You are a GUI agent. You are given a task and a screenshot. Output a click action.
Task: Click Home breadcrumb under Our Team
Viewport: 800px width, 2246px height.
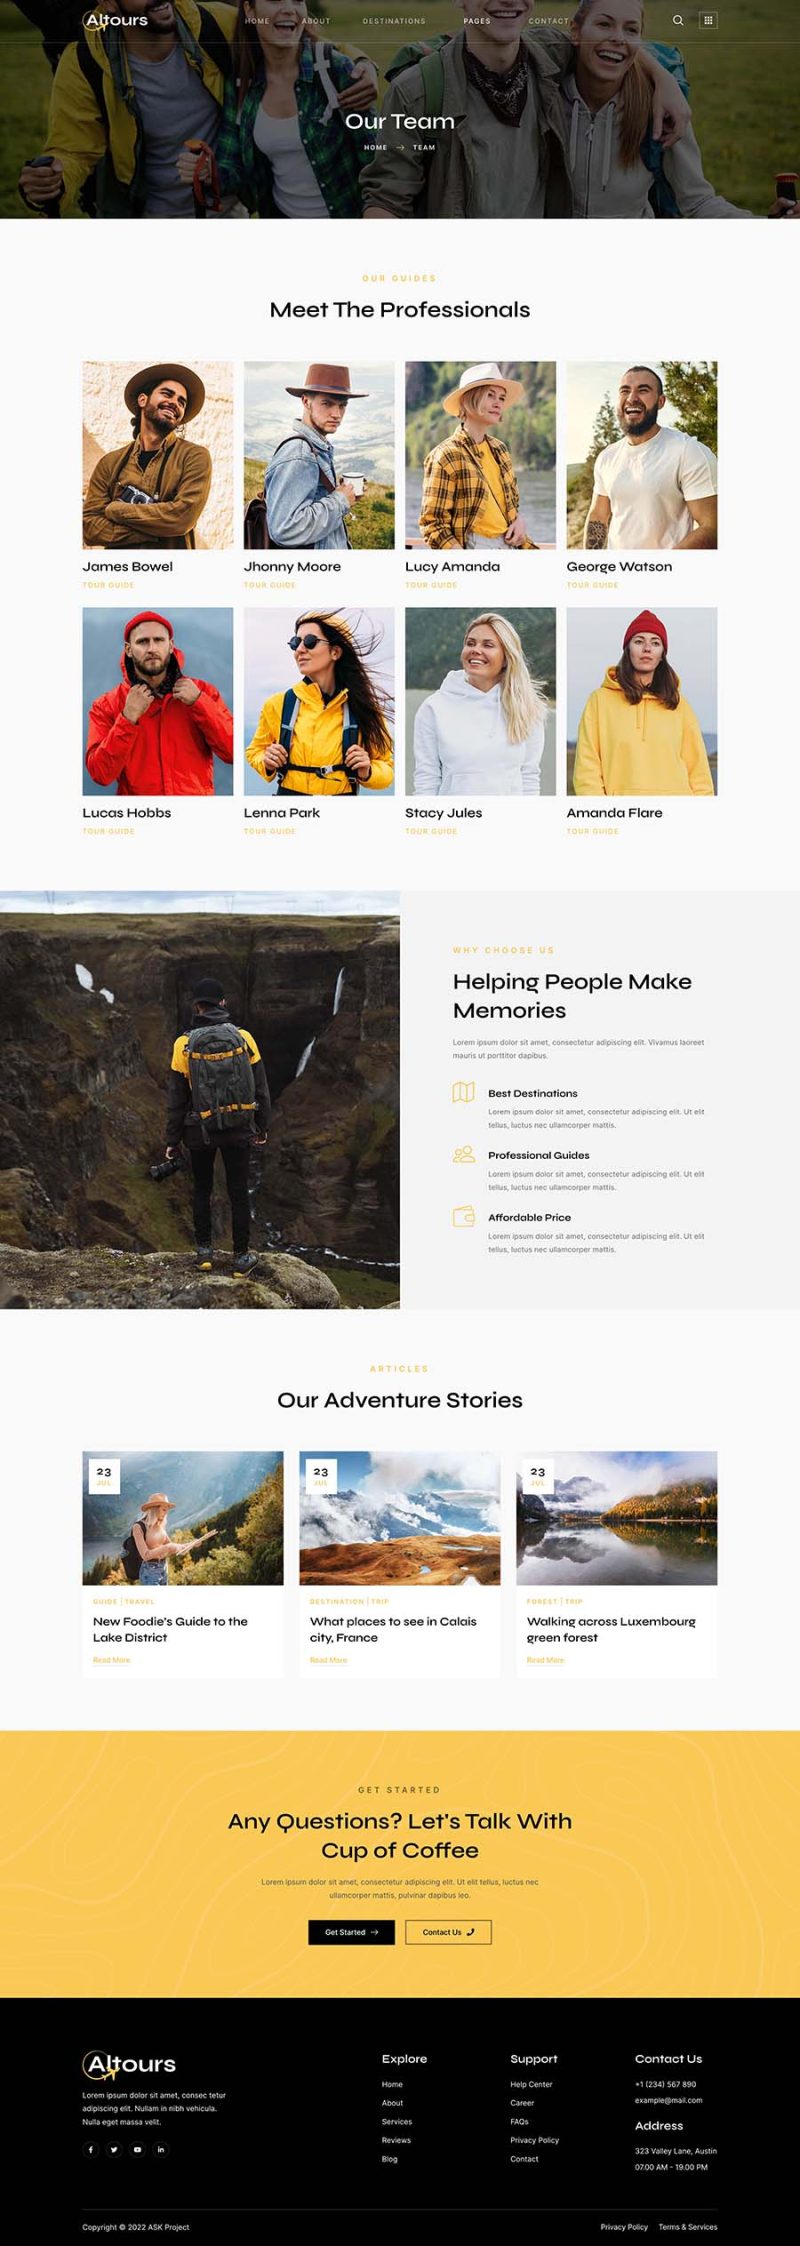pyautogui.click(x=375, y=147)
